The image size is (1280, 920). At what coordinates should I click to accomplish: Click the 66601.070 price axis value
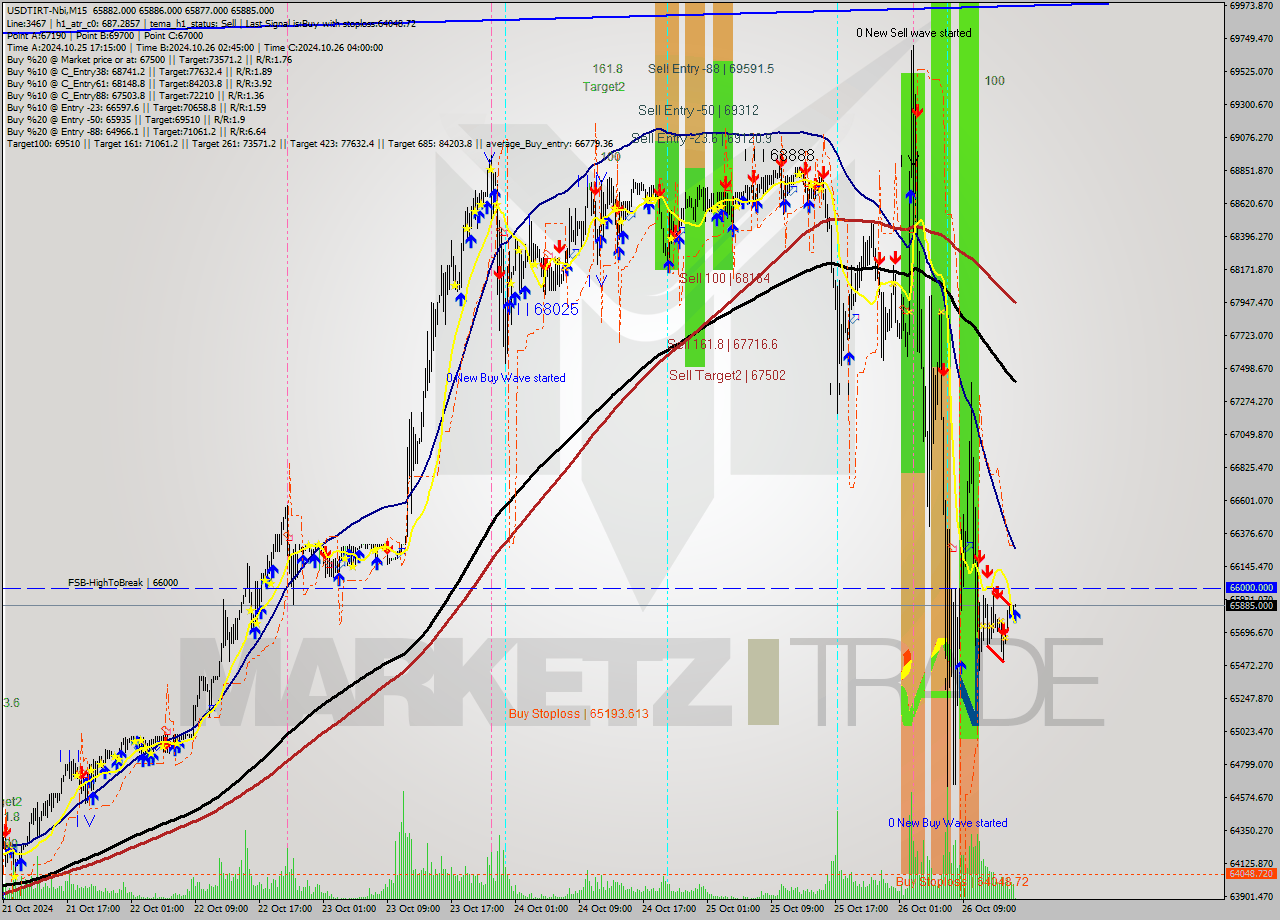click(1251, 501)
